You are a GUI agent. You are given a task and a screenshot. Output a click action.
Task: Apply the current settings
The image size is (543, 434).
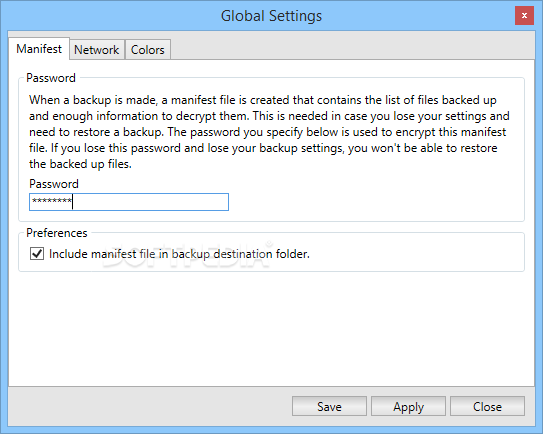pyautogui.click(x=408, y=406)
